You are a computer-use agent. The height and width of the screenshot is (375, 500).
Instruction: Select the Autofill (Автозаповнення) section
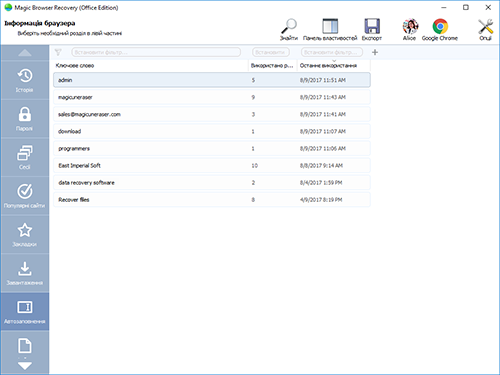pyautogui.click(x=25, y=312)
